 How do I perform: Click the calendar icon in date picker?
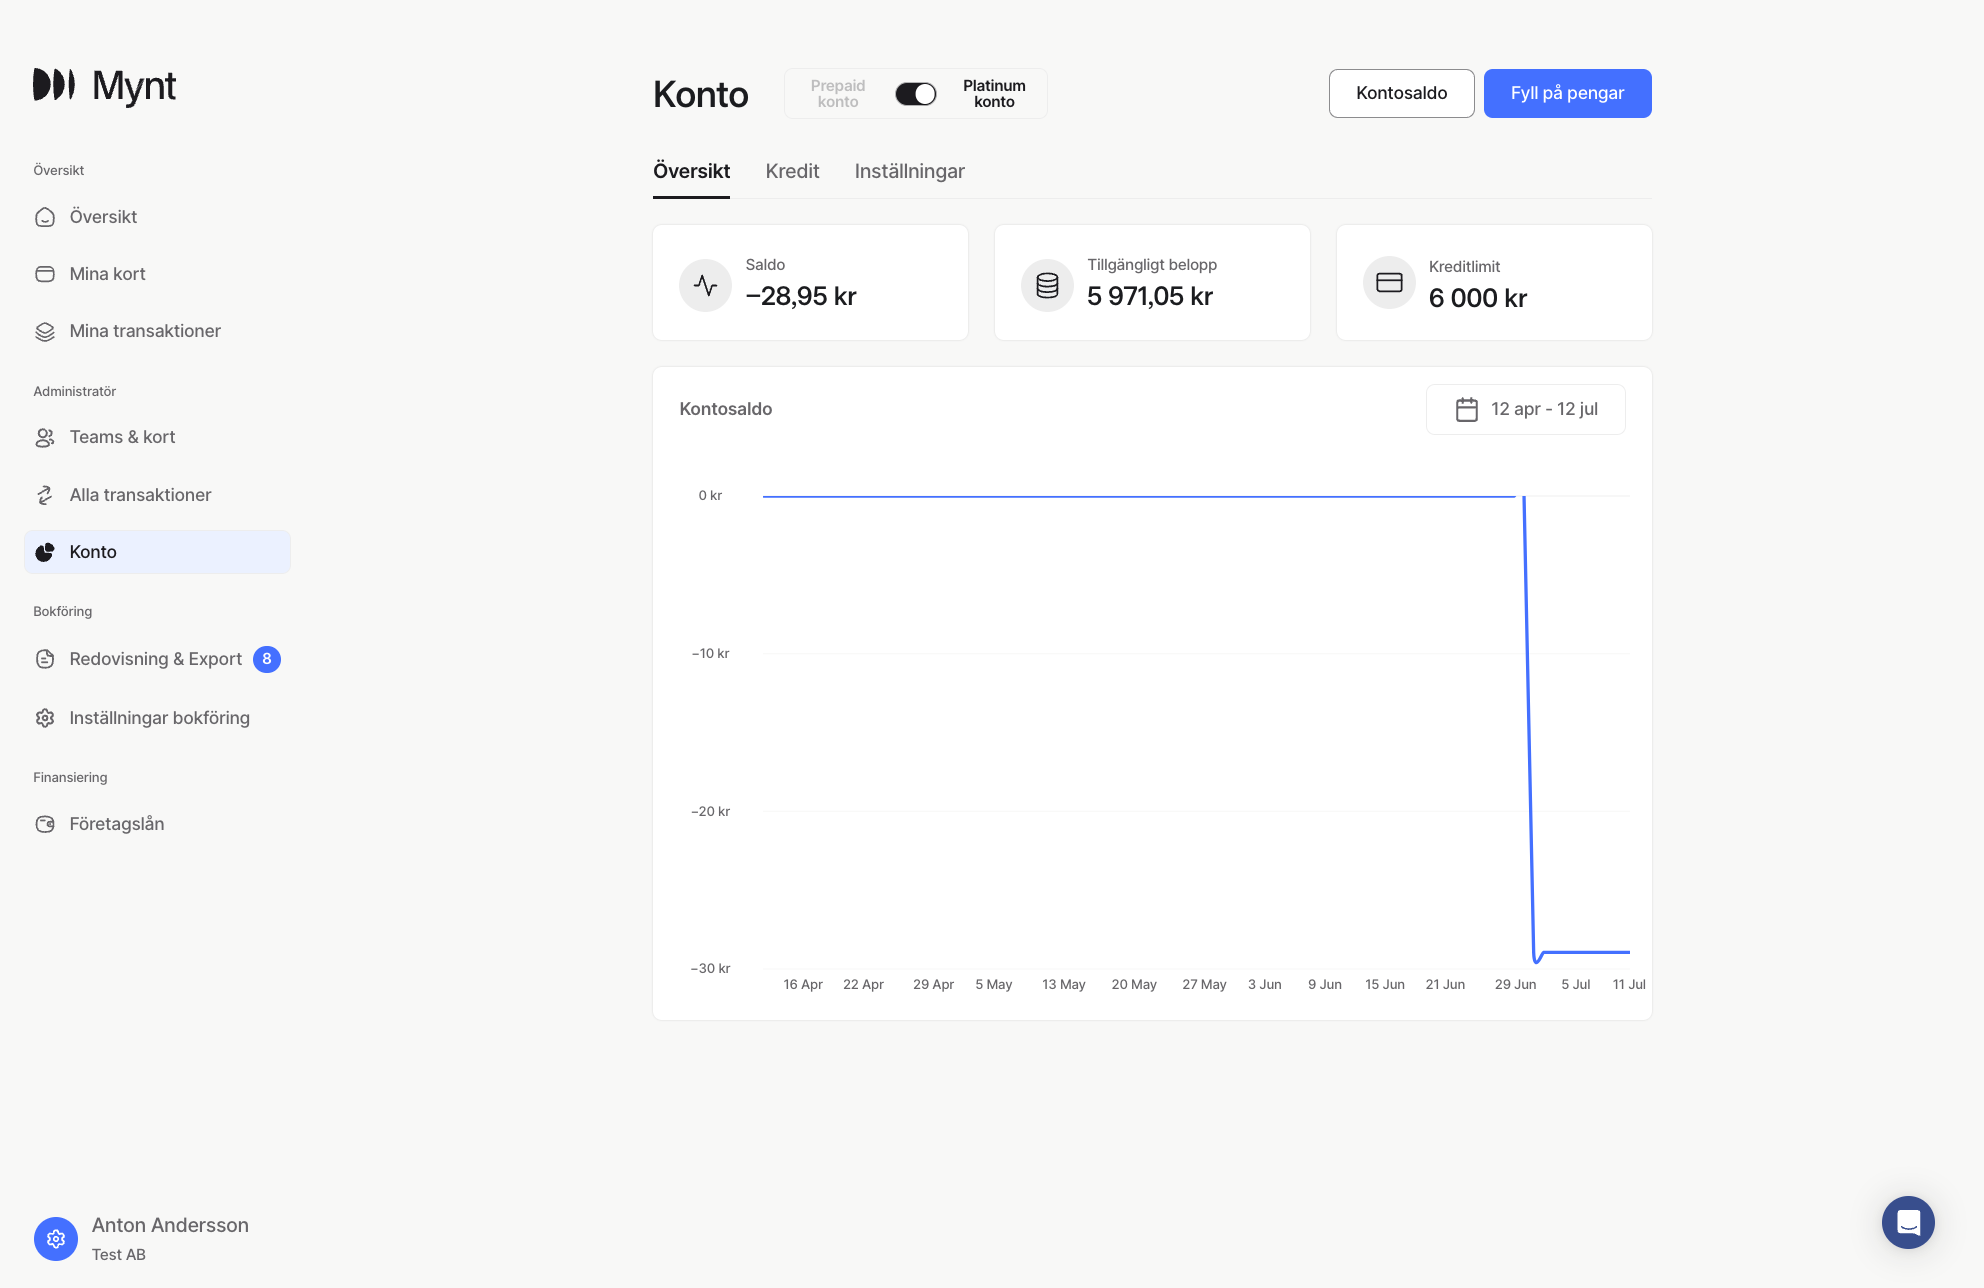(1466, 409)
